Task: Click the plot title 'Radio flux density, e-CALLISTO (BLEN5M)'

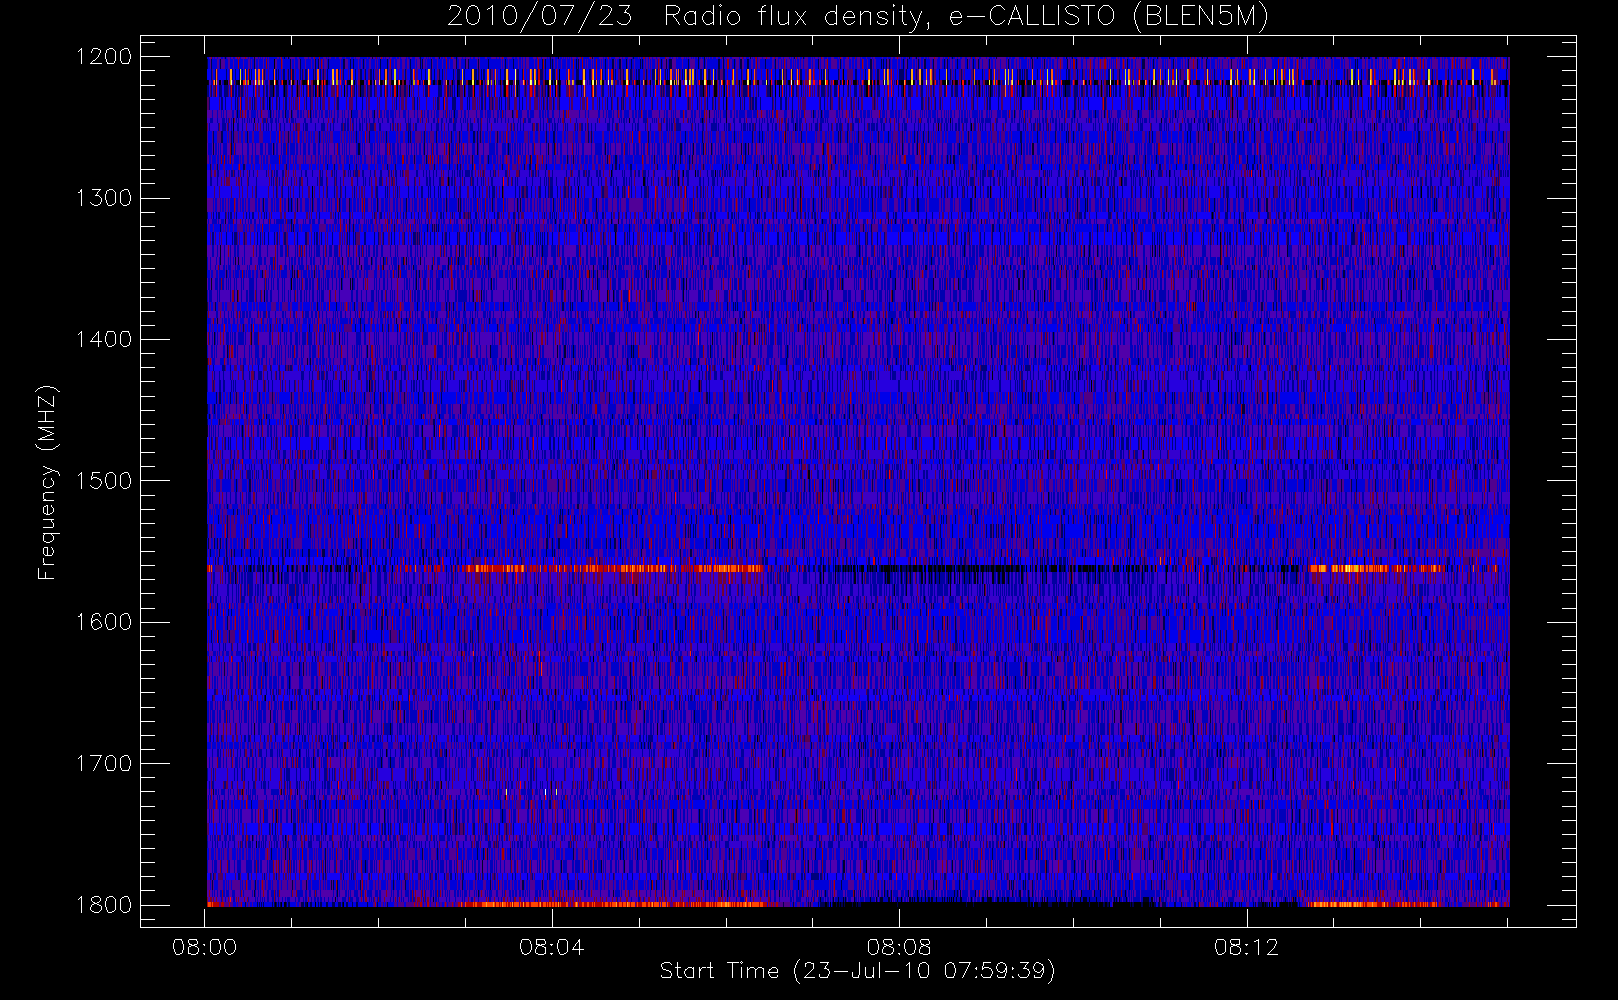Action: point(966,17)
